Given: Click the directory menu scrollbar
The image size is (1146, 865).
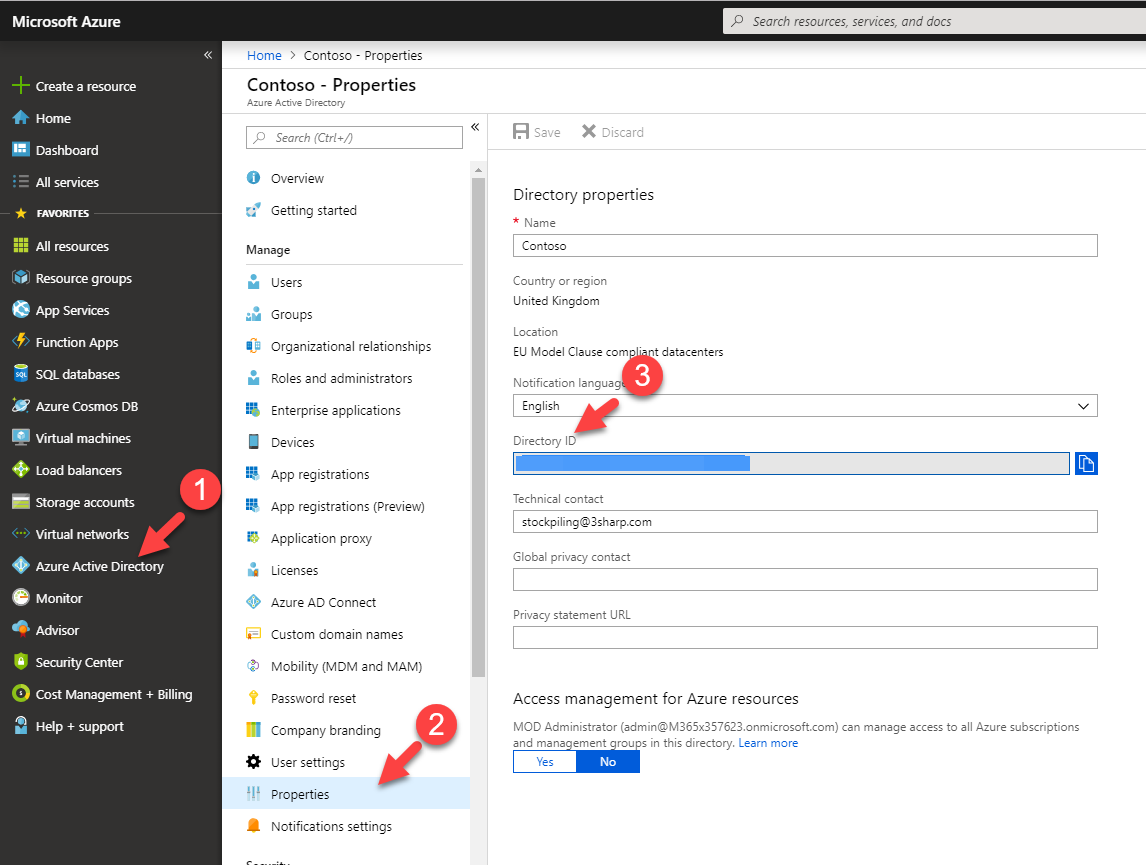Looking at the screenshot, I should (x=479, y=427).
